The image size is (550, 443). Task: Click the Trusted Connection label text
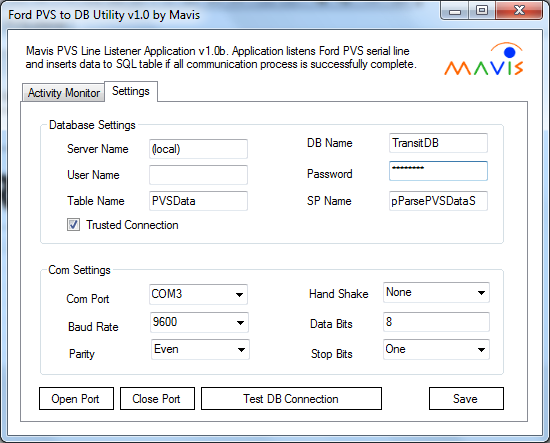pyautogui.click(x=132, y=225)
